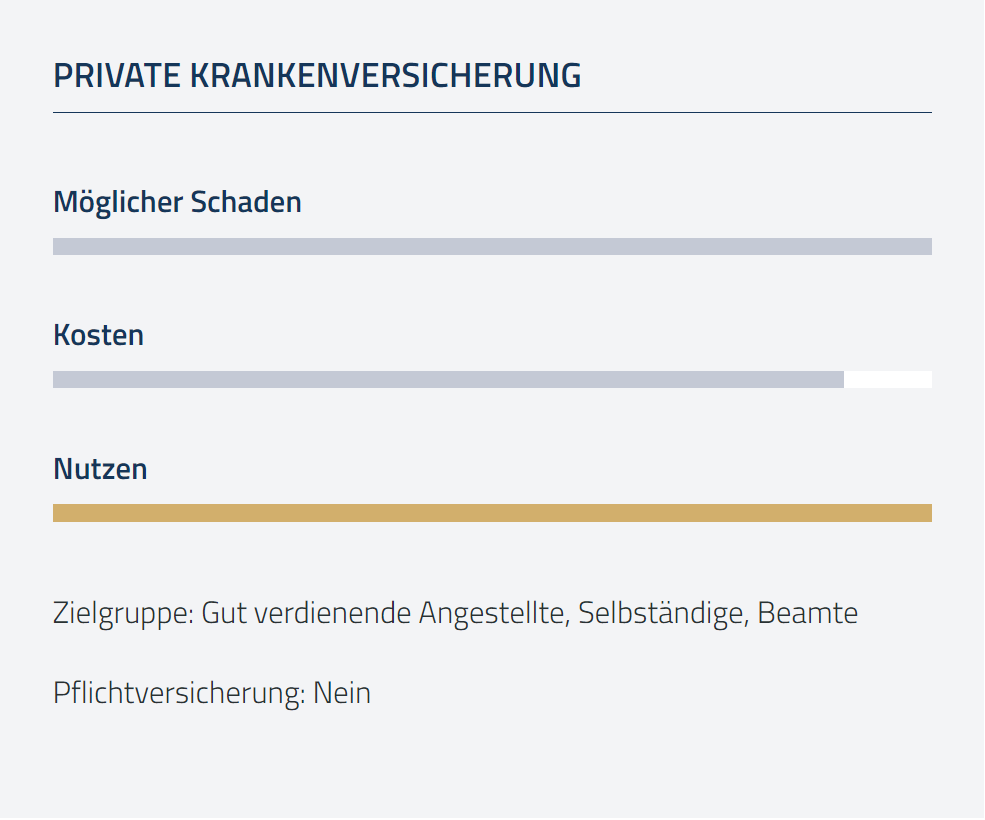Click the word Schaden in the first label
The image size is (985, 820).
click(x=246, y=202)
